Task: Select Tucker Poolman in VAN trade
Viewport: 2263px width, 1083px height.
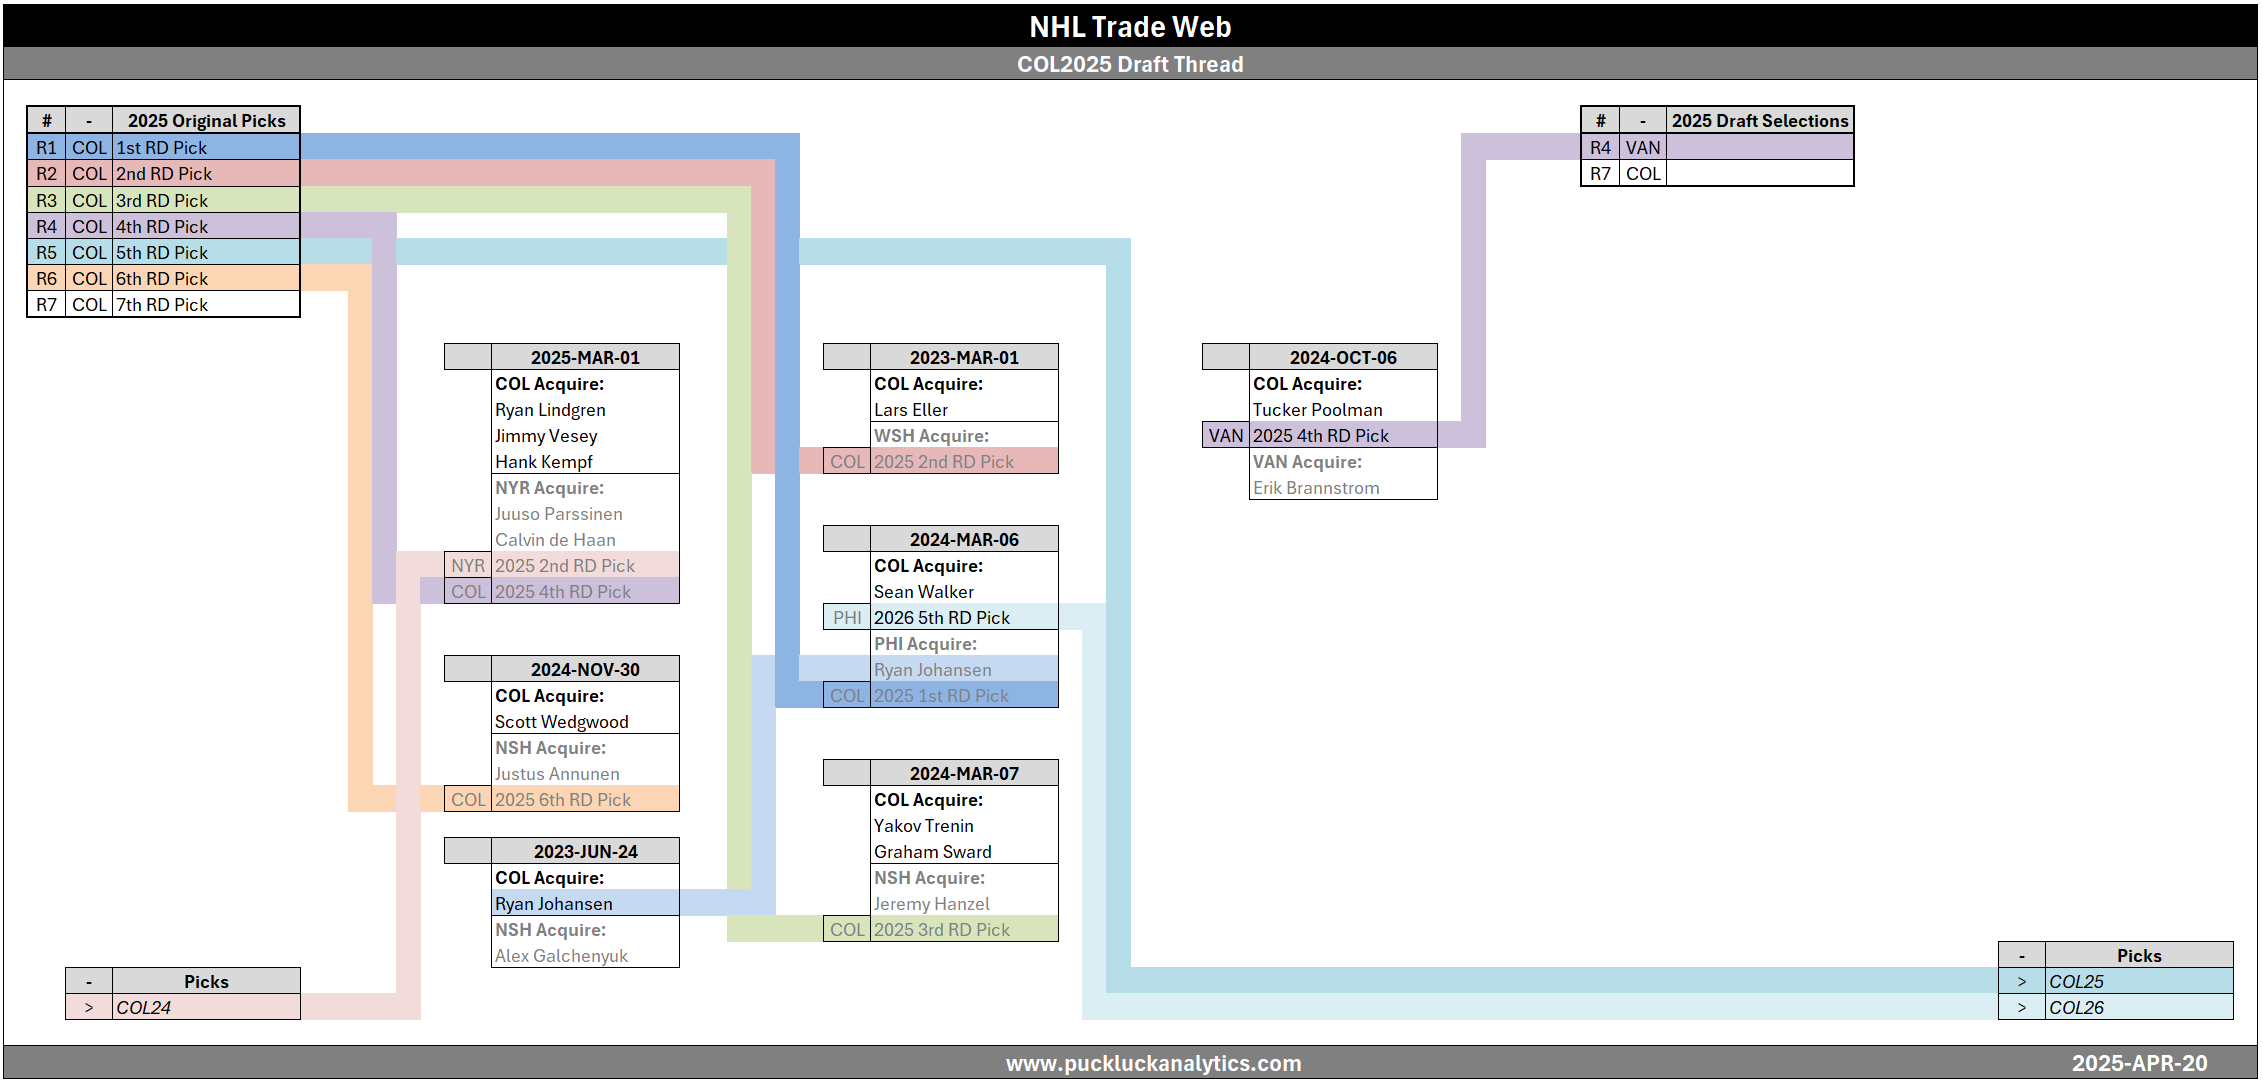Action: pyautogui.click(x=1317, y=409)
